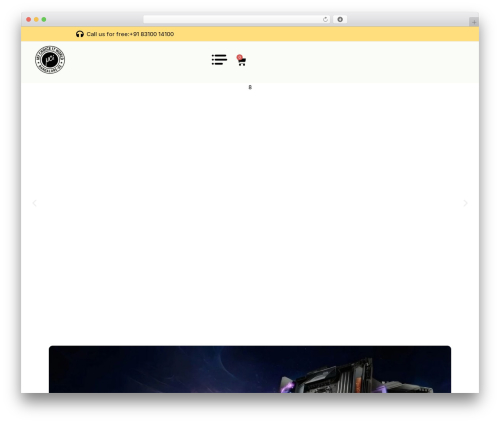Go to next slide arrow
Viewport: 500px width, 423px height.
coord(465,203)
